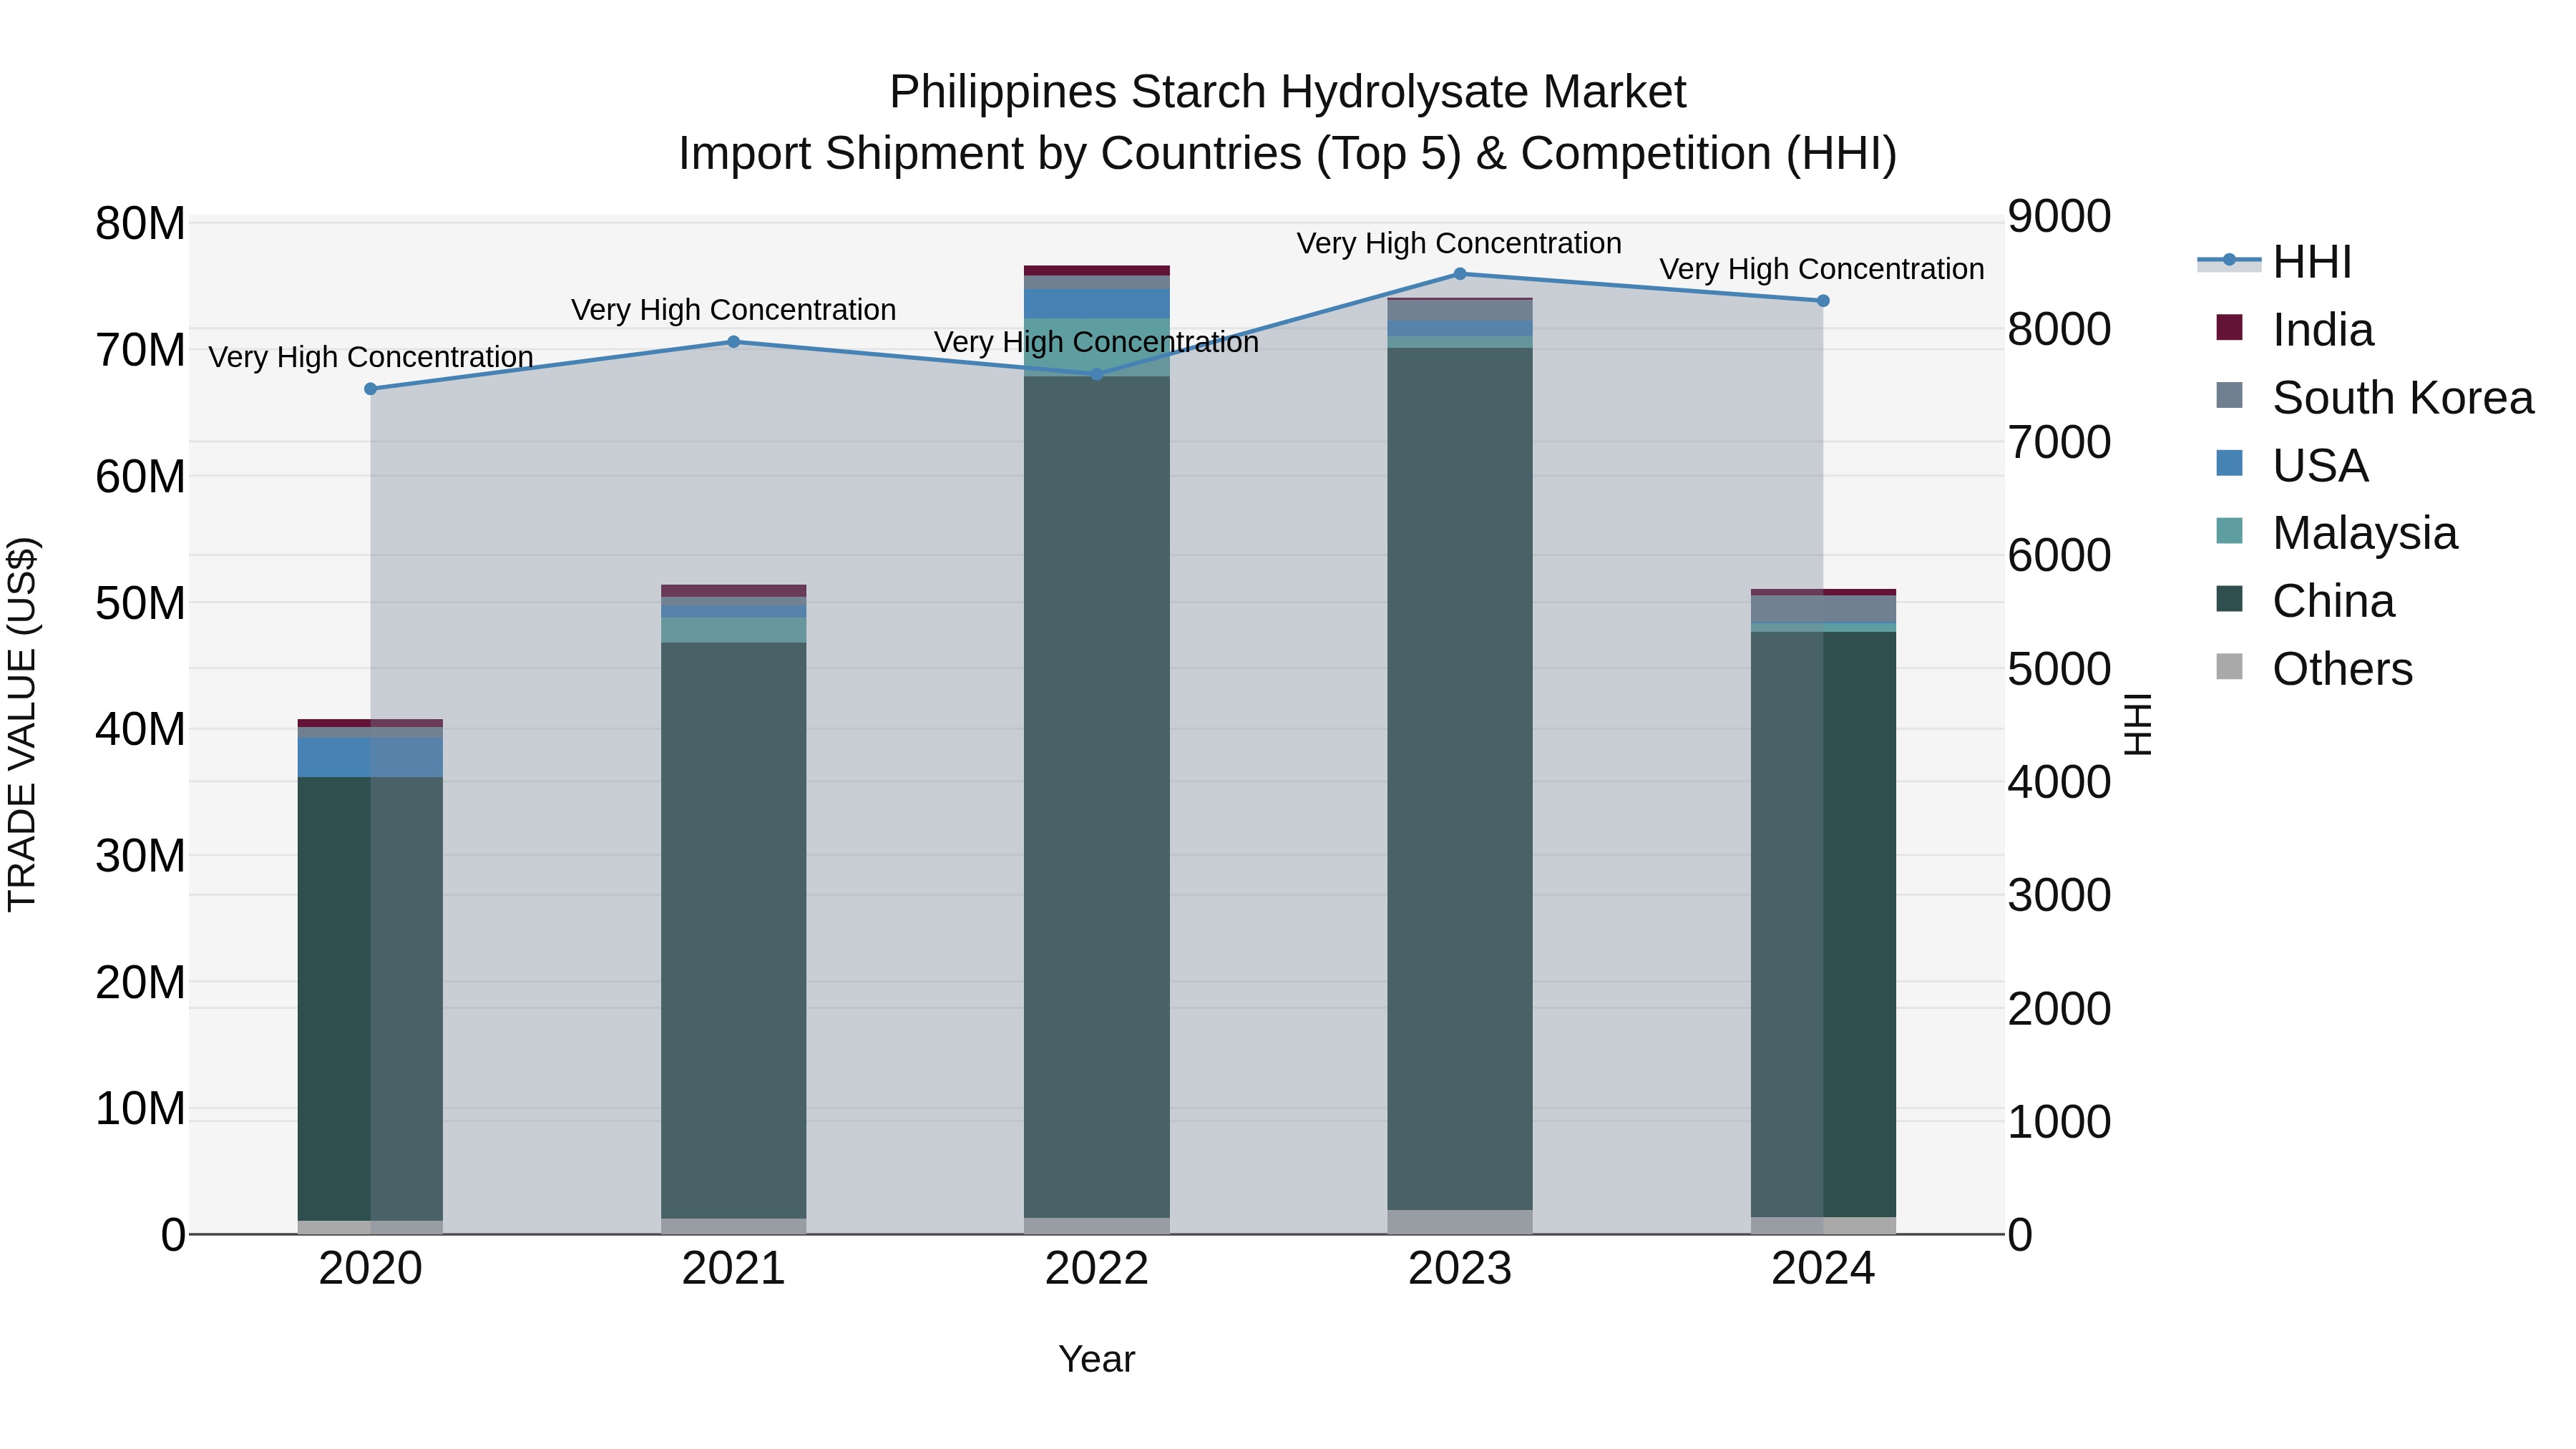Click the HHI data point for 2021
Viewport: 2576px width, 1449px height.
point(733,342)
